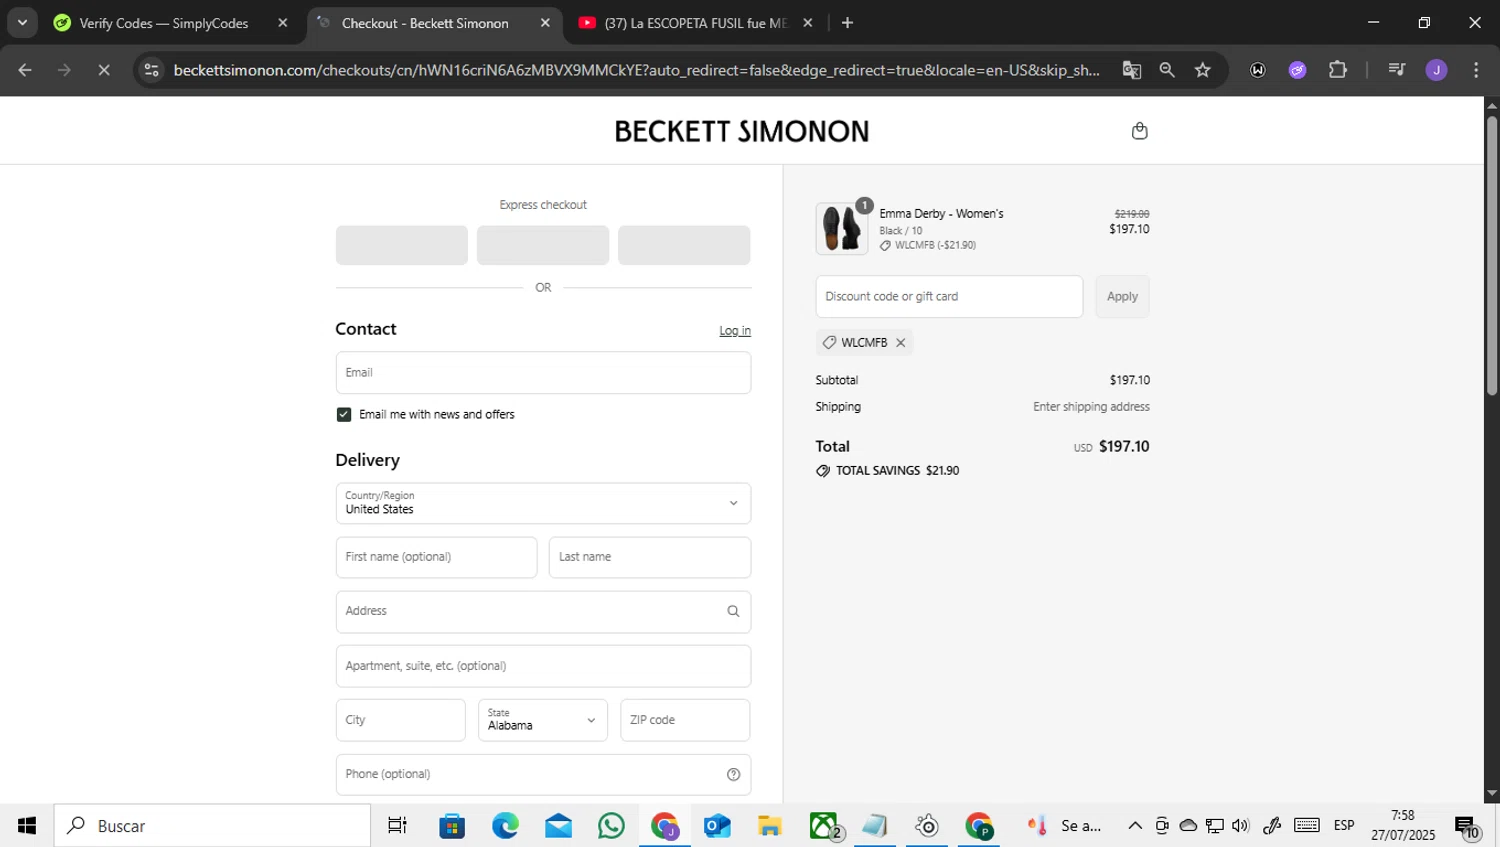
Task: Focus the City input field
Action: (401, 720)
